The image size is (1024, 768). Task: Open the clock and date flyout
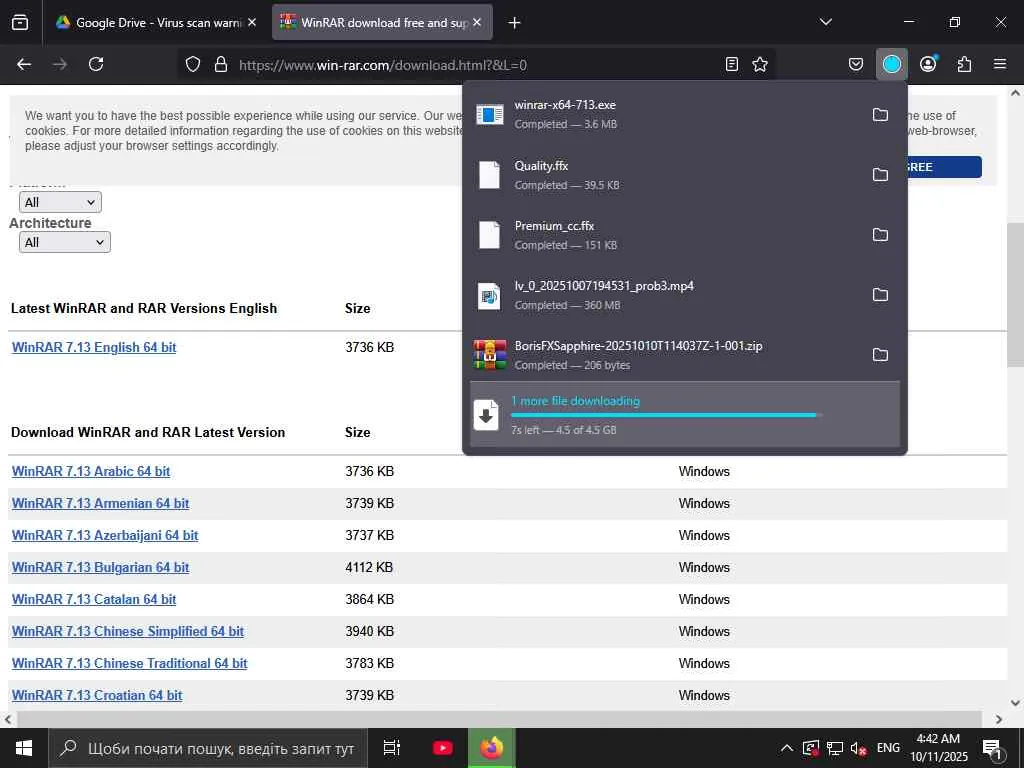pyautogui.click(x=938, y=748)
